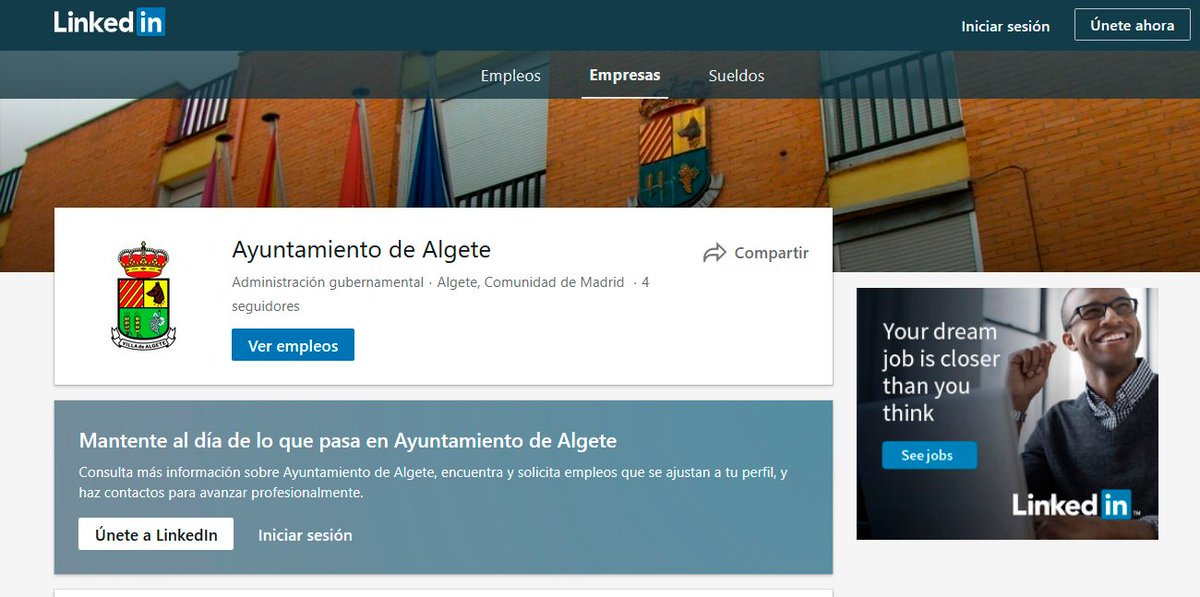Viewport: 1200px width, 597px height.
Task: Switch to the Sueldos tab
Action: [736, 76]
